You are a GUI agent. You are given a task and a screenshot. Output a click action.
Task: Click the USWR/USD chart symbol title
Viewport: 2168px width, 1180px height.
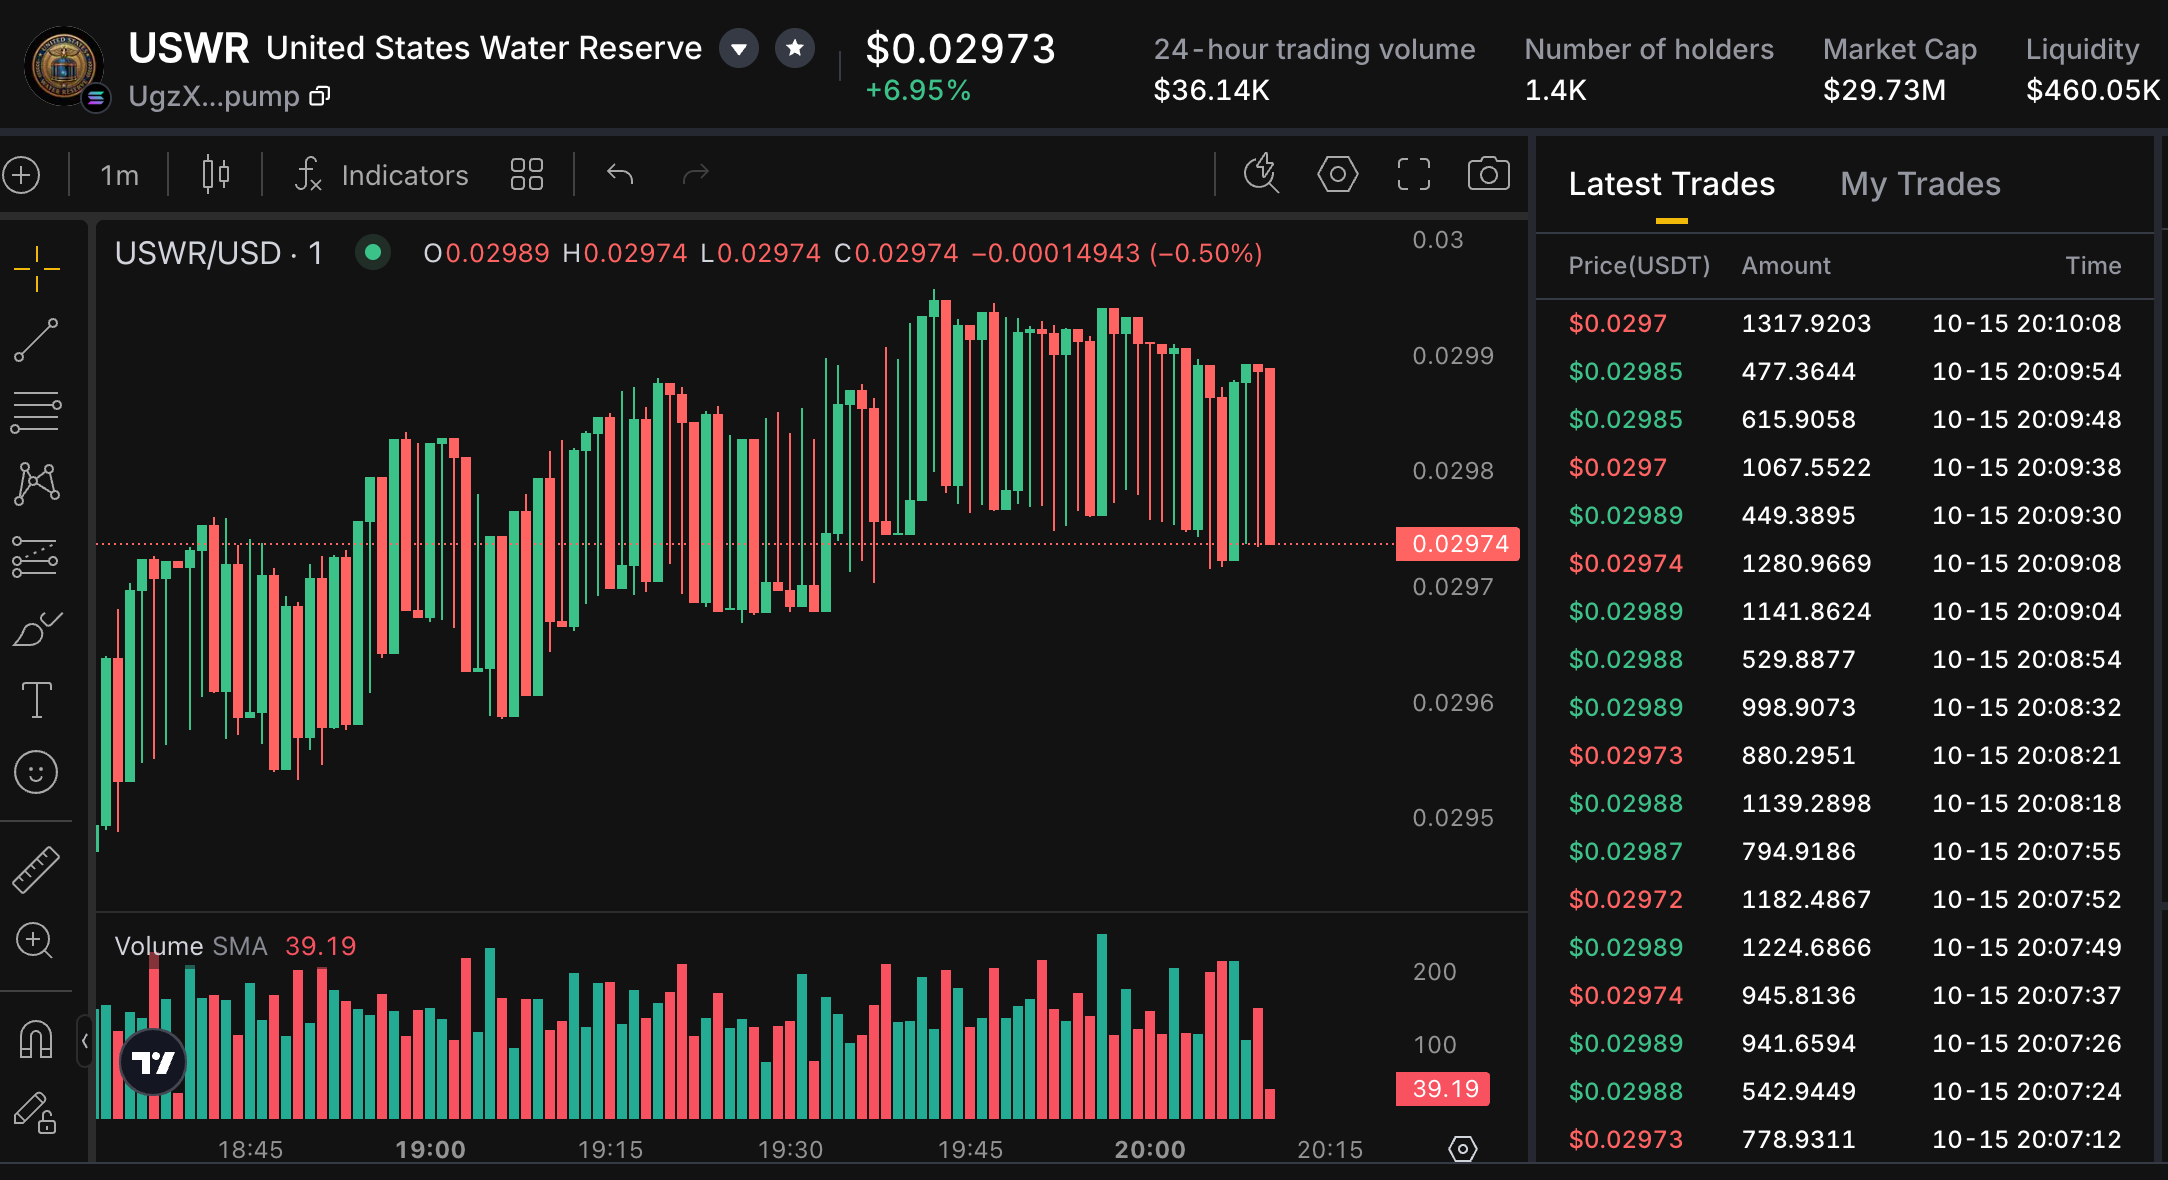pos(219,253)
